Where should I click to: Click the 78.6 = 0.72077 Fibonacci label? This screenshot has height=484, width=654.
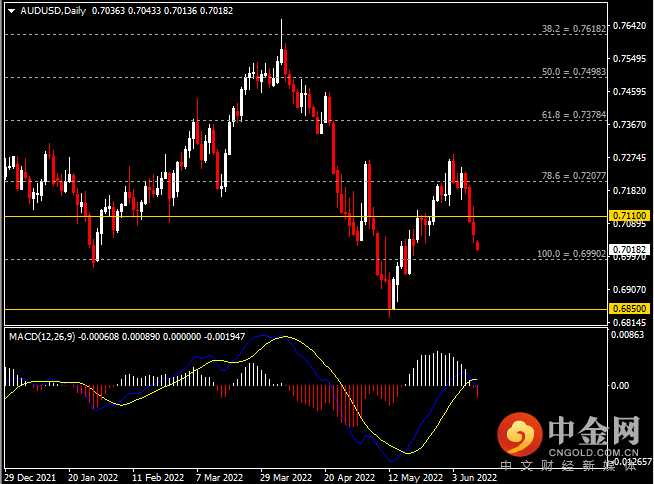pos(574,176)
